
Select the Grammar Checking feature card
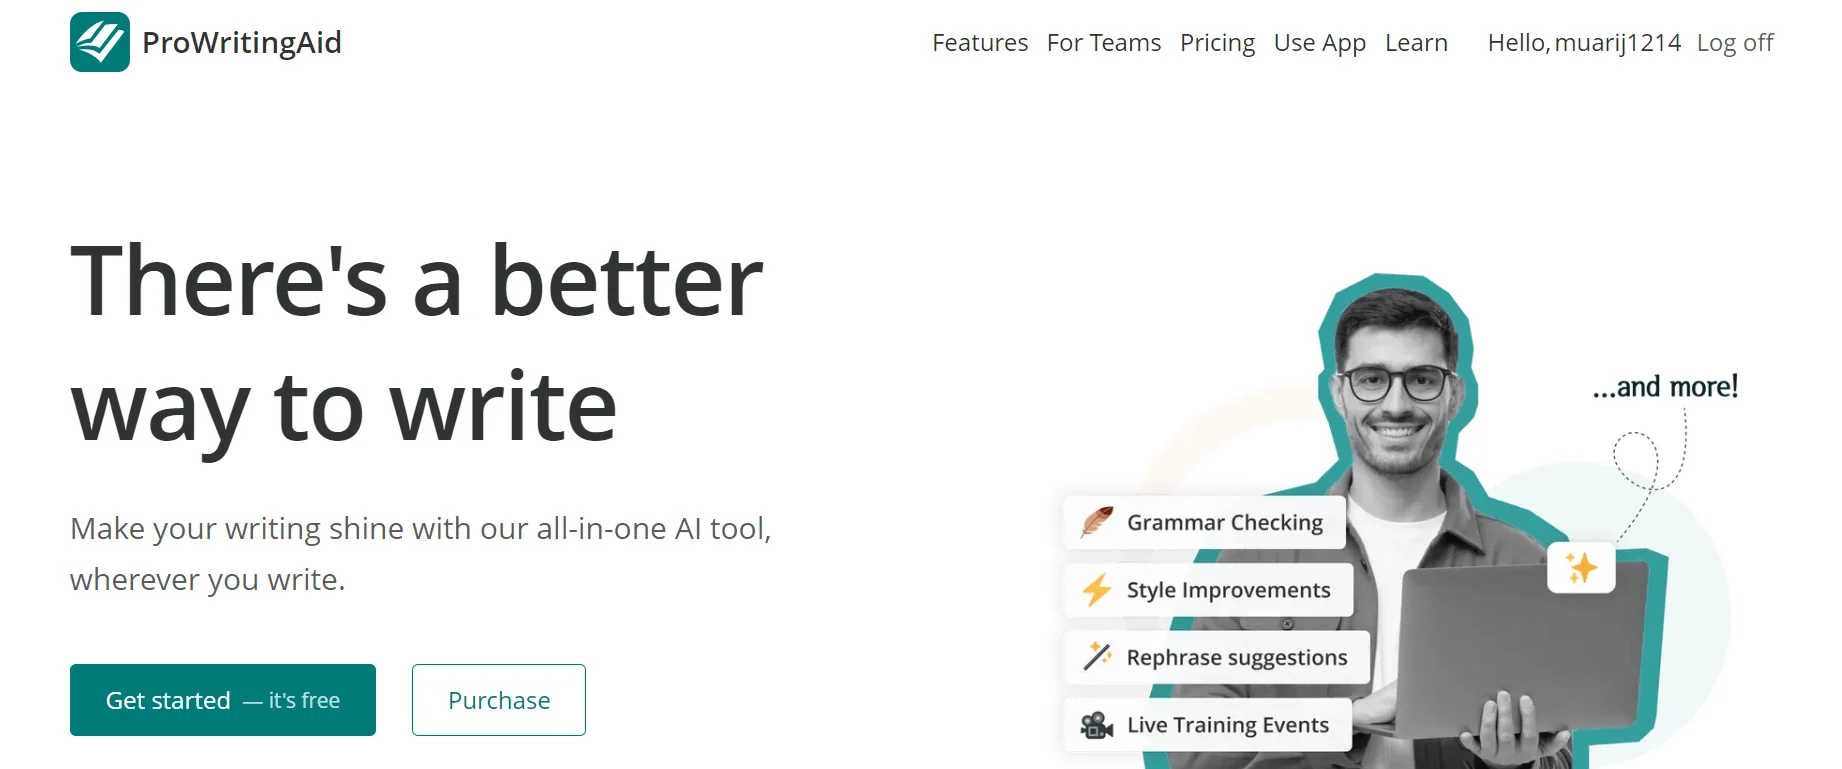click(x=1204, y=522)
